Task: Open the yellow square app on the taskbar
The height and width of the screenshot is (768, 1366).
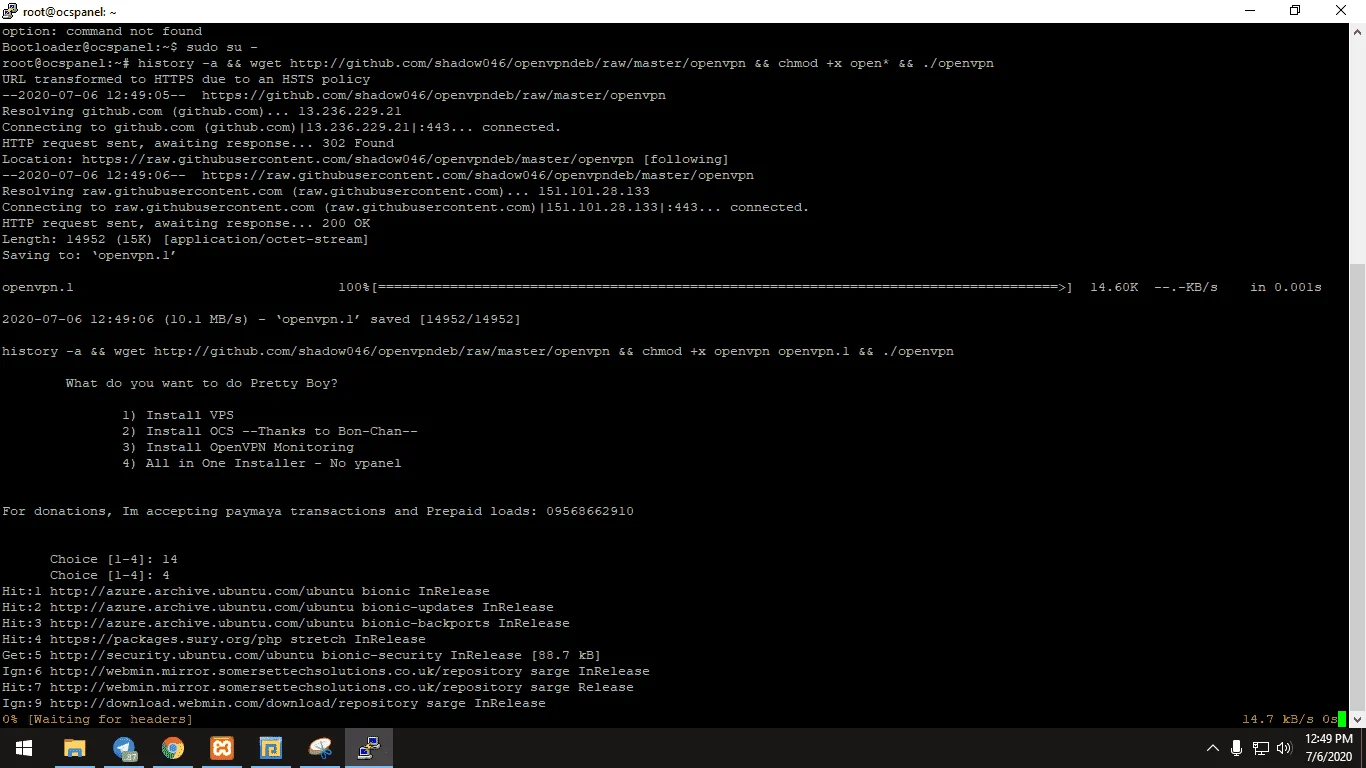Action: [x=270, y=748]
